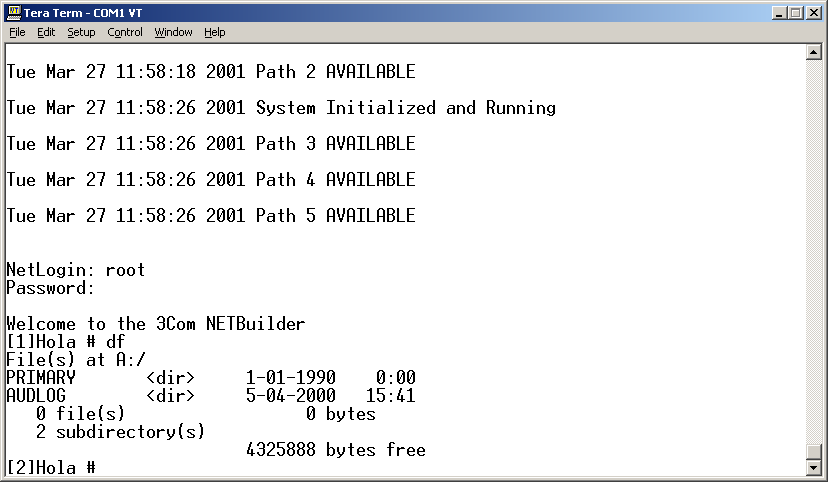Click the "[2]Hola #" command prompt line

[50, 468]
